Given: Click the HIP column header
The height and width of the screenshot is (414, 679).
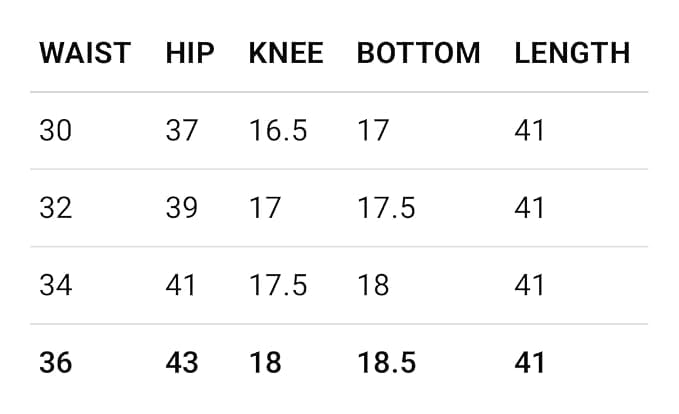Looking at the screenshot, I should click(190, 53).
